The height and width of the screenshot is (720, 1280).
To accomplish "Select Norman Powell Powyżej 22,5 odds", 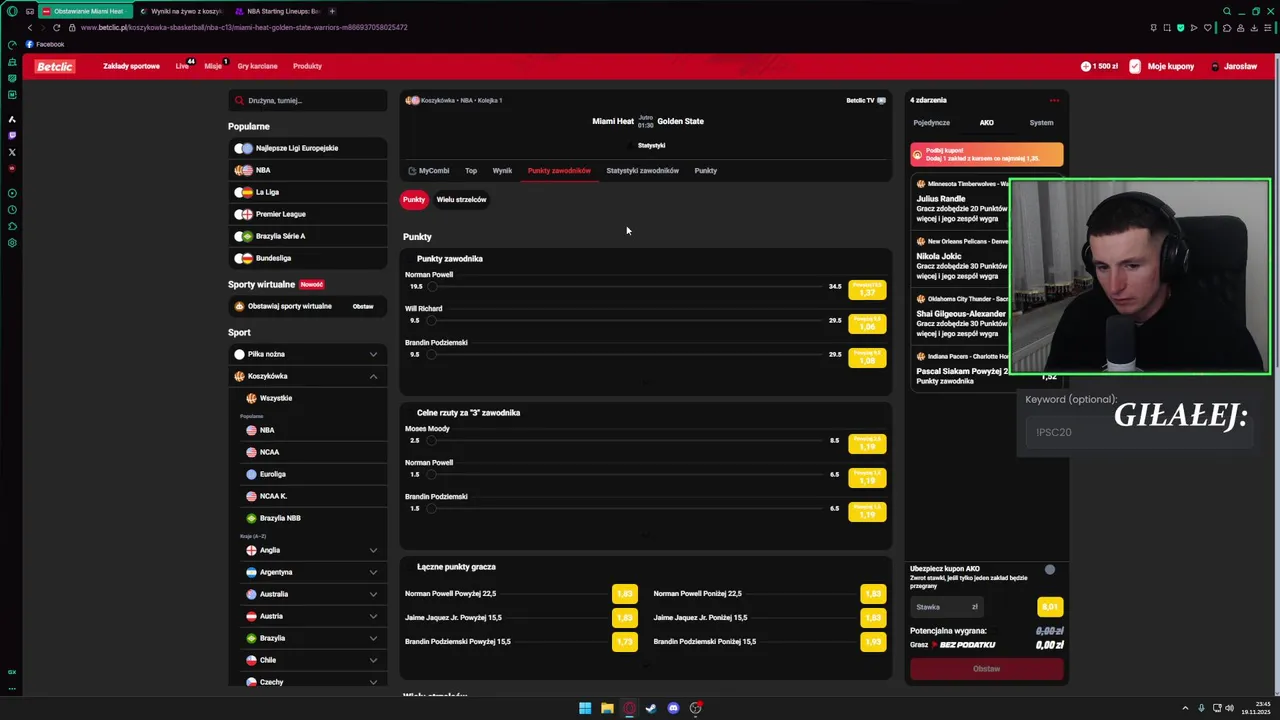I will click(x=625, y=594).
